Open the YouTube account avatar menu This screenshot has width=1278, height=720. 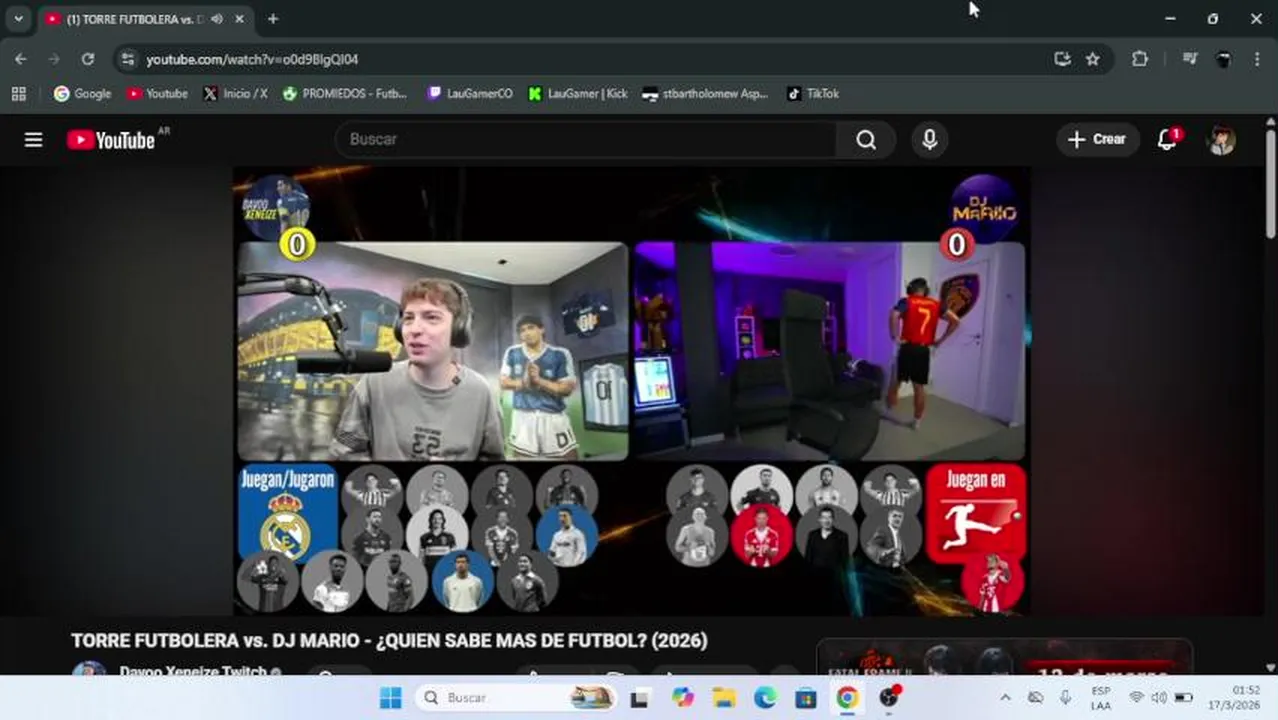tap(1221, 140)
